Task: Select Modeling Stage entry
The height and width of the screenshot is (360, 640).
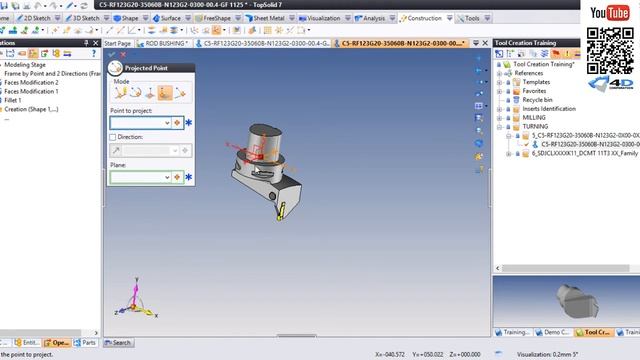Action: tap(25, 64)
